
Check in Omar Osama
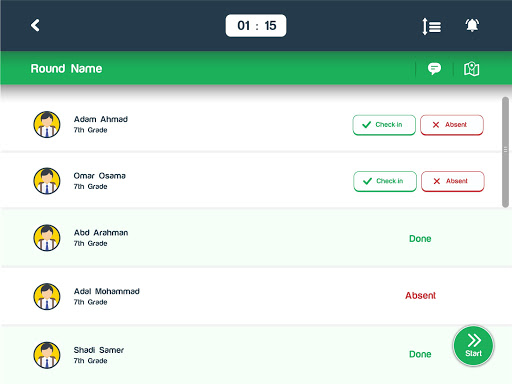pyautogui.click(x=385, y=181)
